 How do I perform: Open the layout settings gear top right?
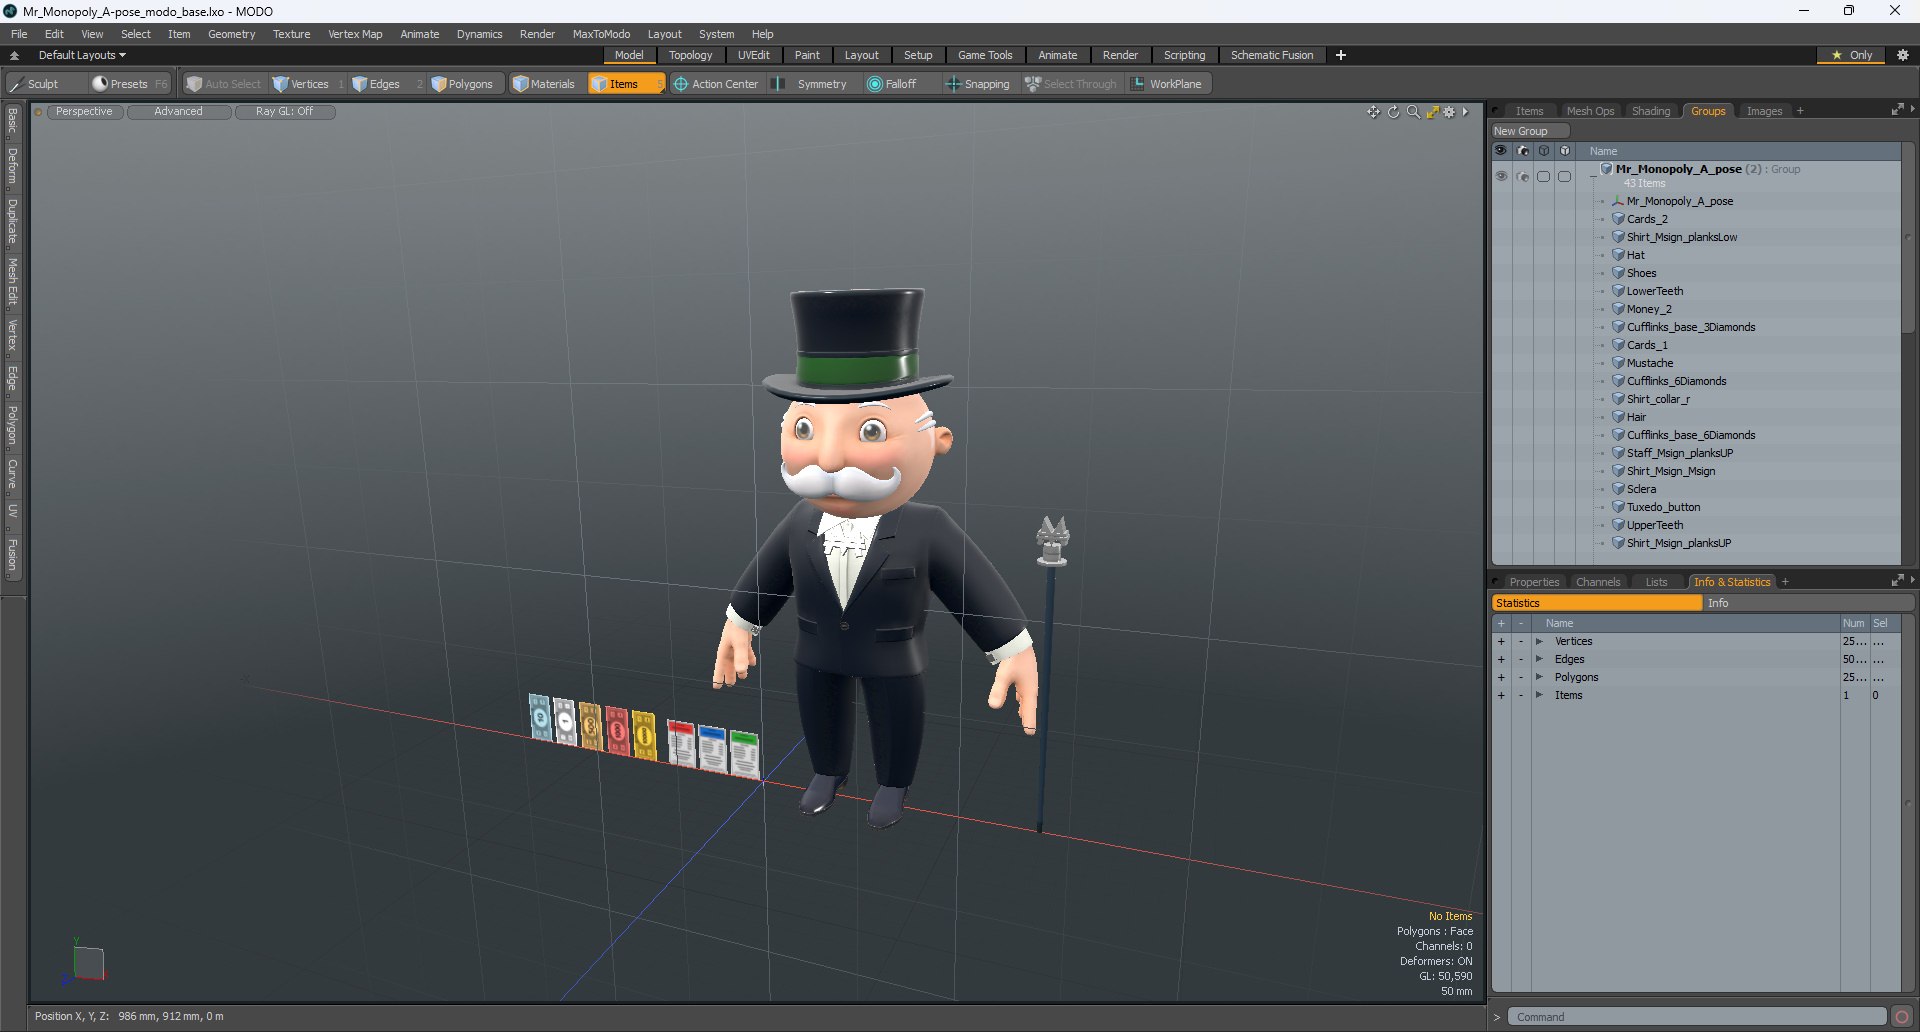point(1902,55)
